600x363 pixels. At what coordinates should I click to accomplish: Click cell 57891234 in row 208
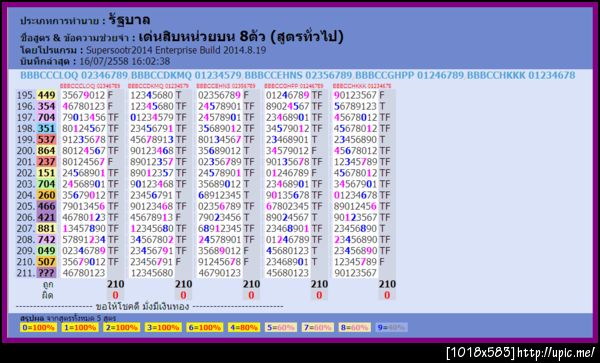84,239
